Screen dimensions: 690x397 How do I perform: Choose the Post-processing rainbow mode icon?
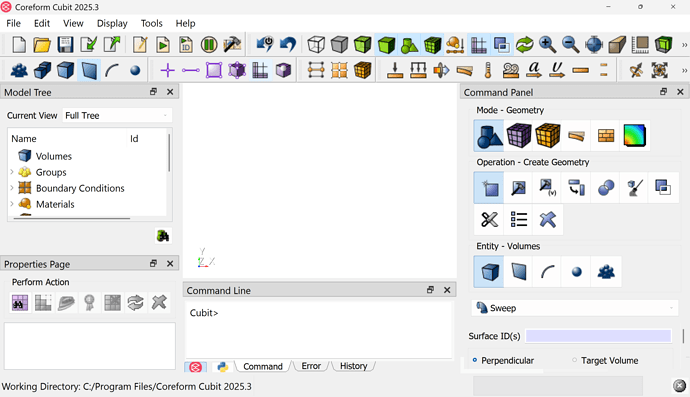pos(635,135)
